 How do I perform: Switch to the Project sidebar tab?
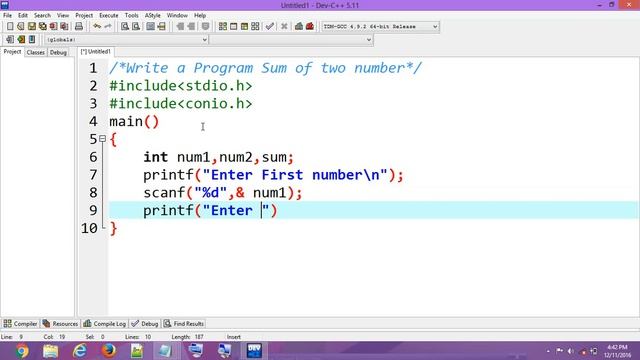[12, 52]
